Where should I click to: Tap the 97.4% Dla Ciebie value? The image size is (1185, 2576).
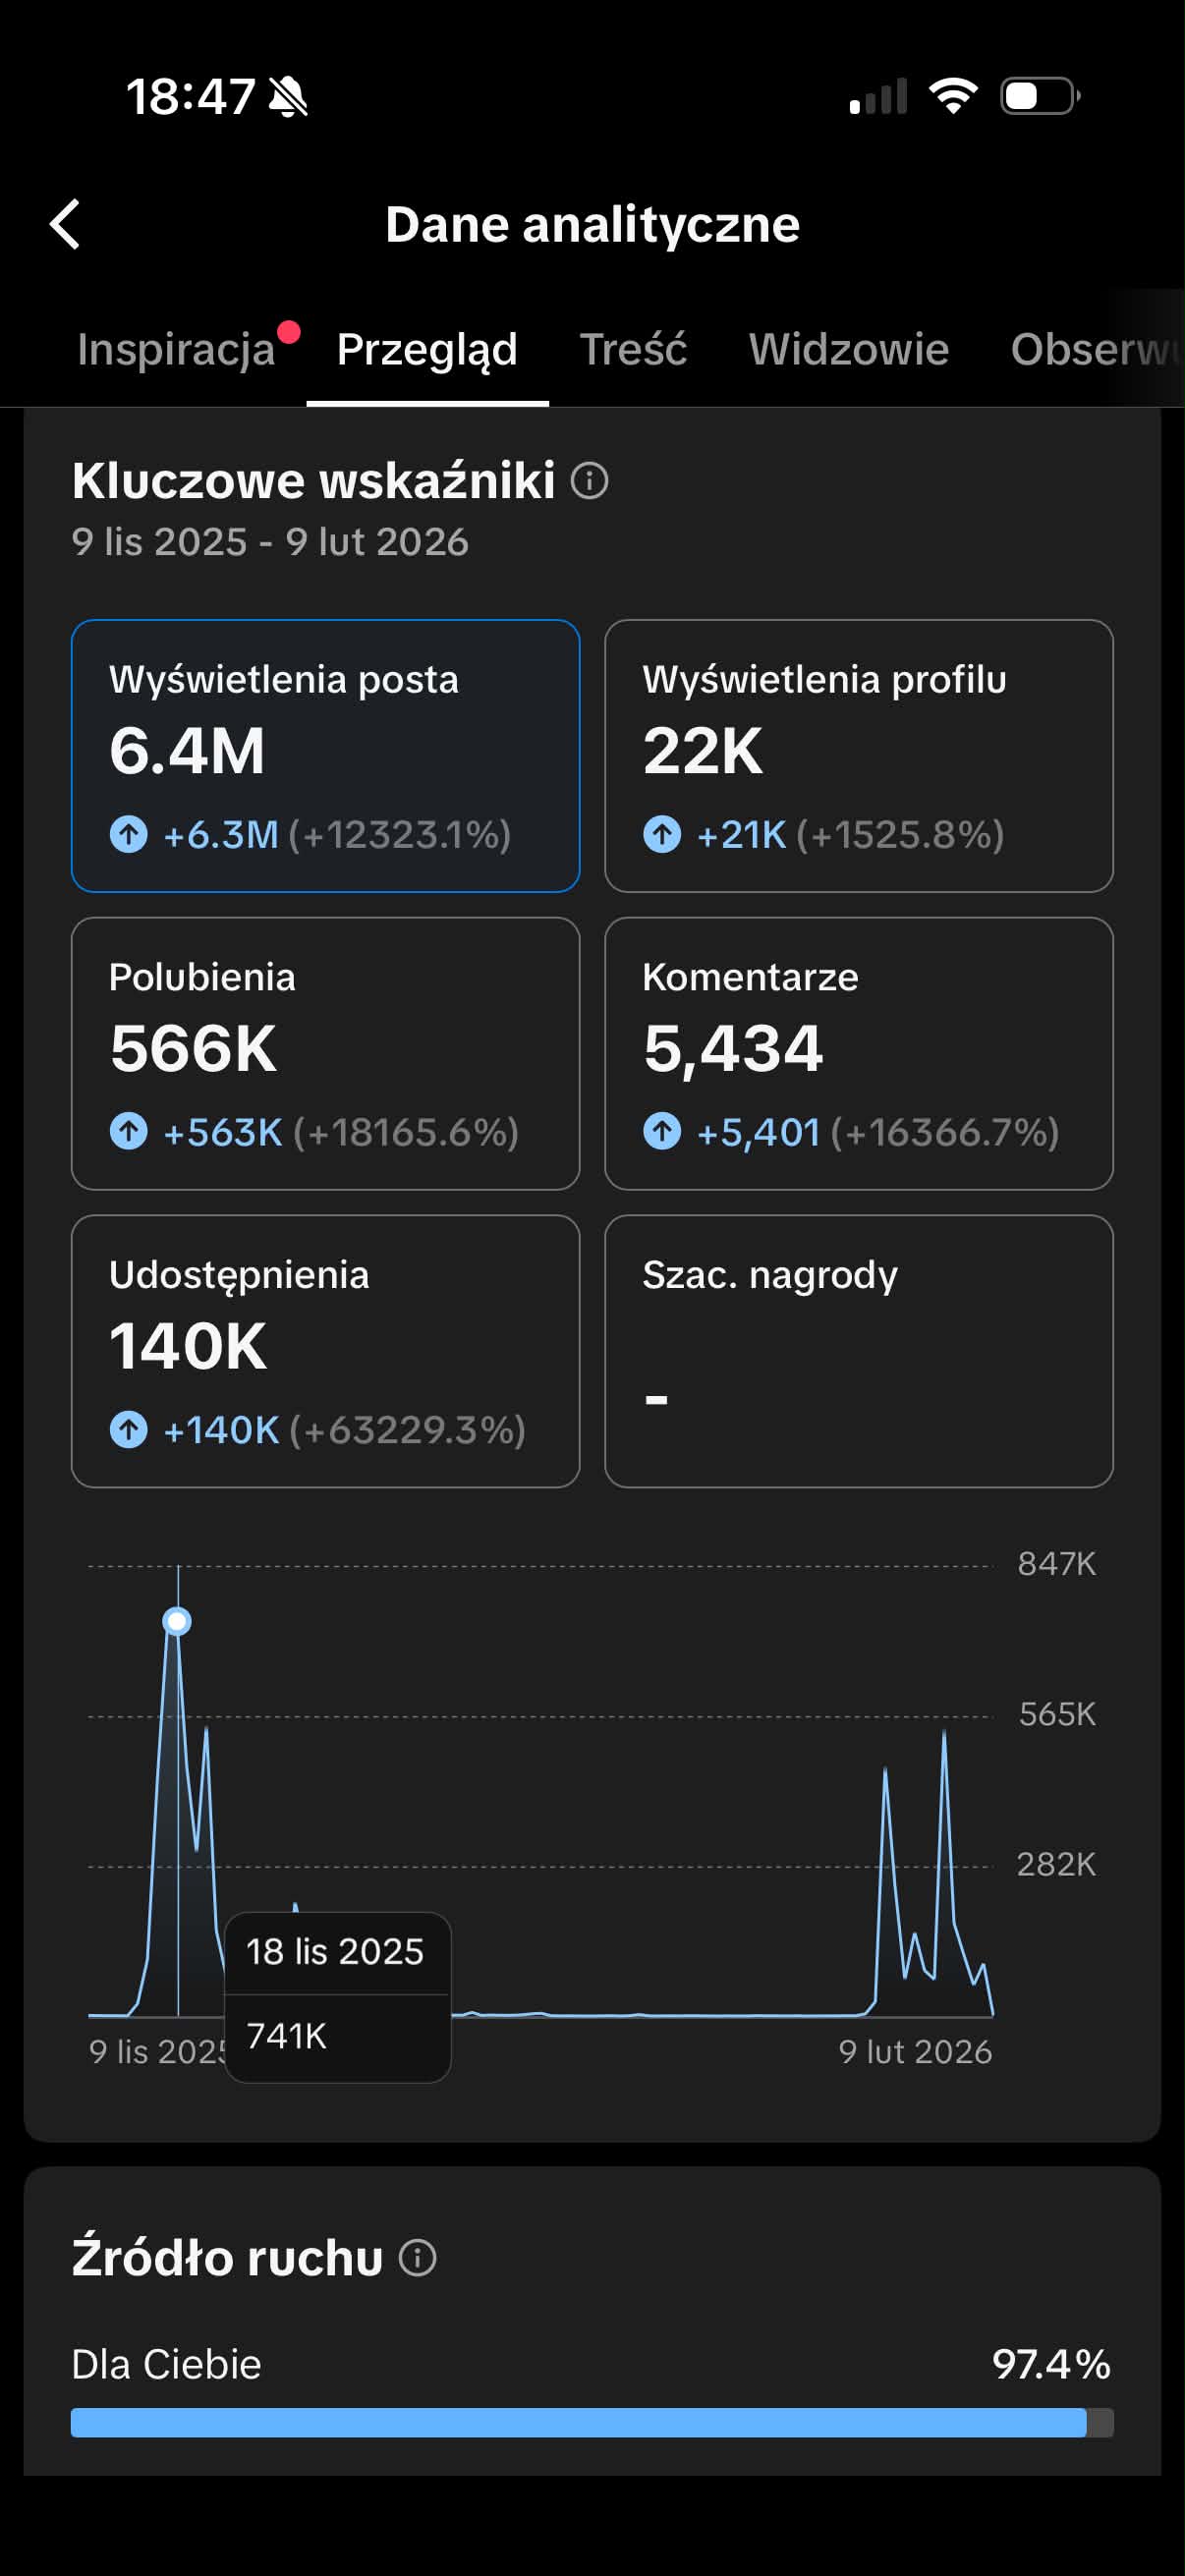tap(1051, 2365)
